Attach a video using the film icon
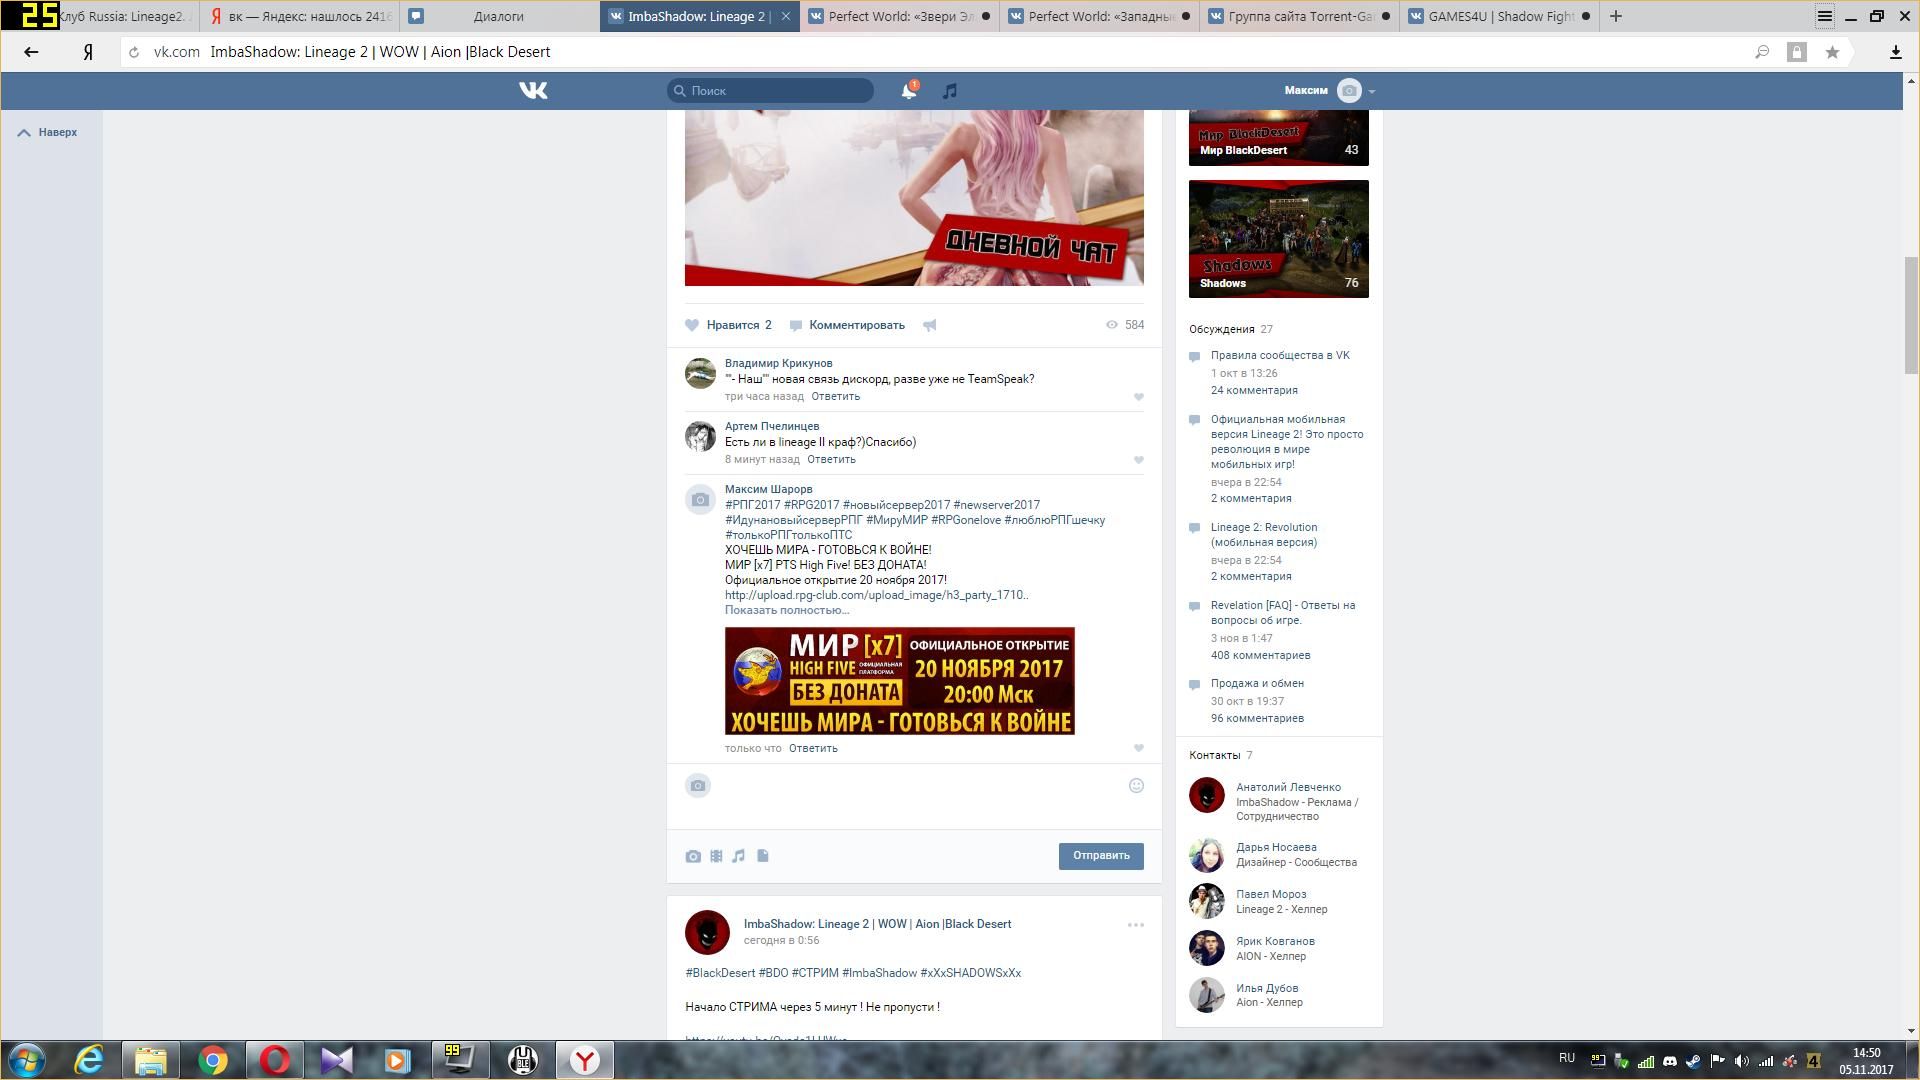 (x=716, y=856)
